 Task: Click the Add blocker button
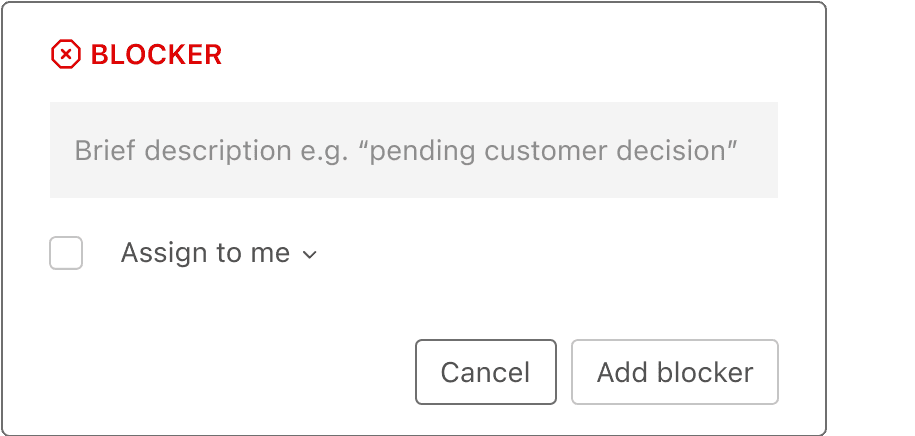click(674, 372)
